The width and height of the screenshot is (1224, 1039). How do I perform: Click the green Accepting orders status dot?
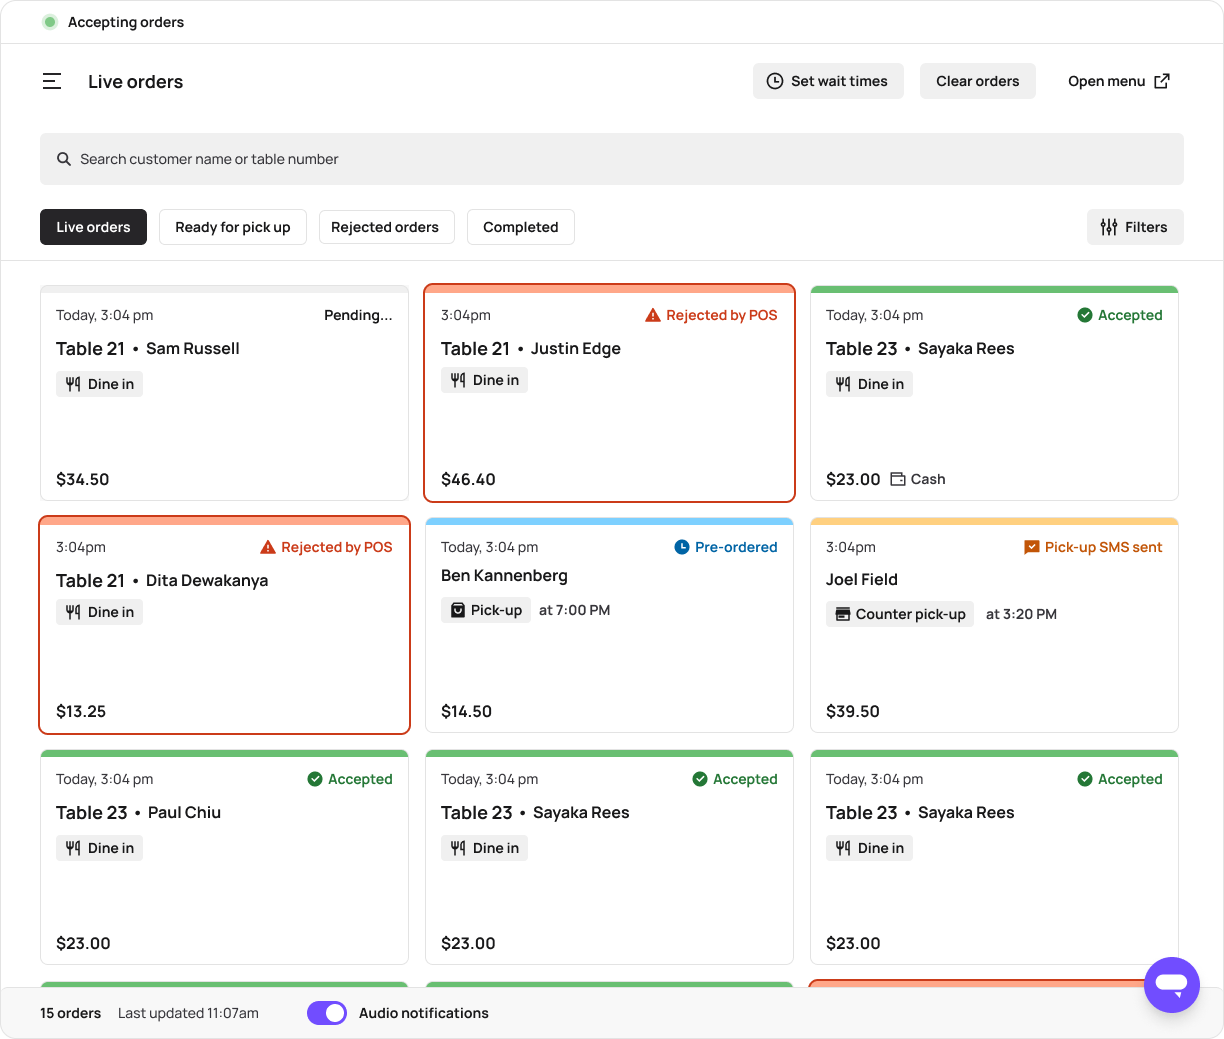point(50,22)
